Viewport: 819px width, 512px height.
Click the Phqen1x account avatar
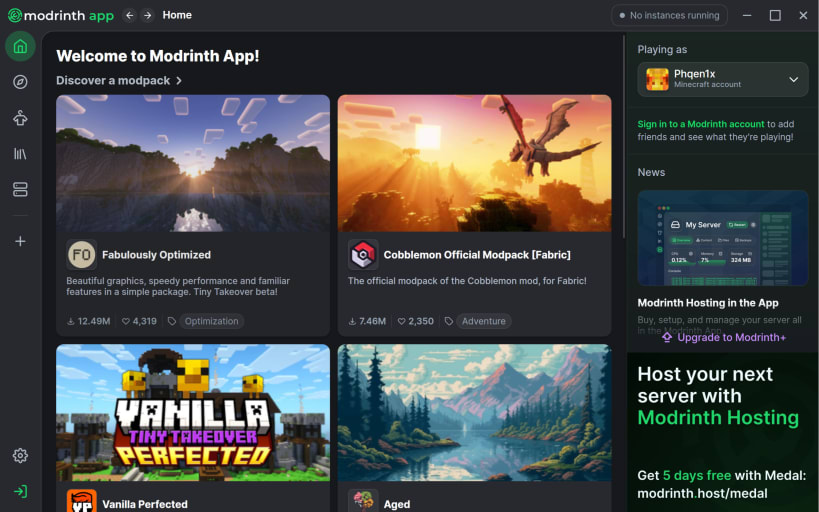[x=657, y=79]
